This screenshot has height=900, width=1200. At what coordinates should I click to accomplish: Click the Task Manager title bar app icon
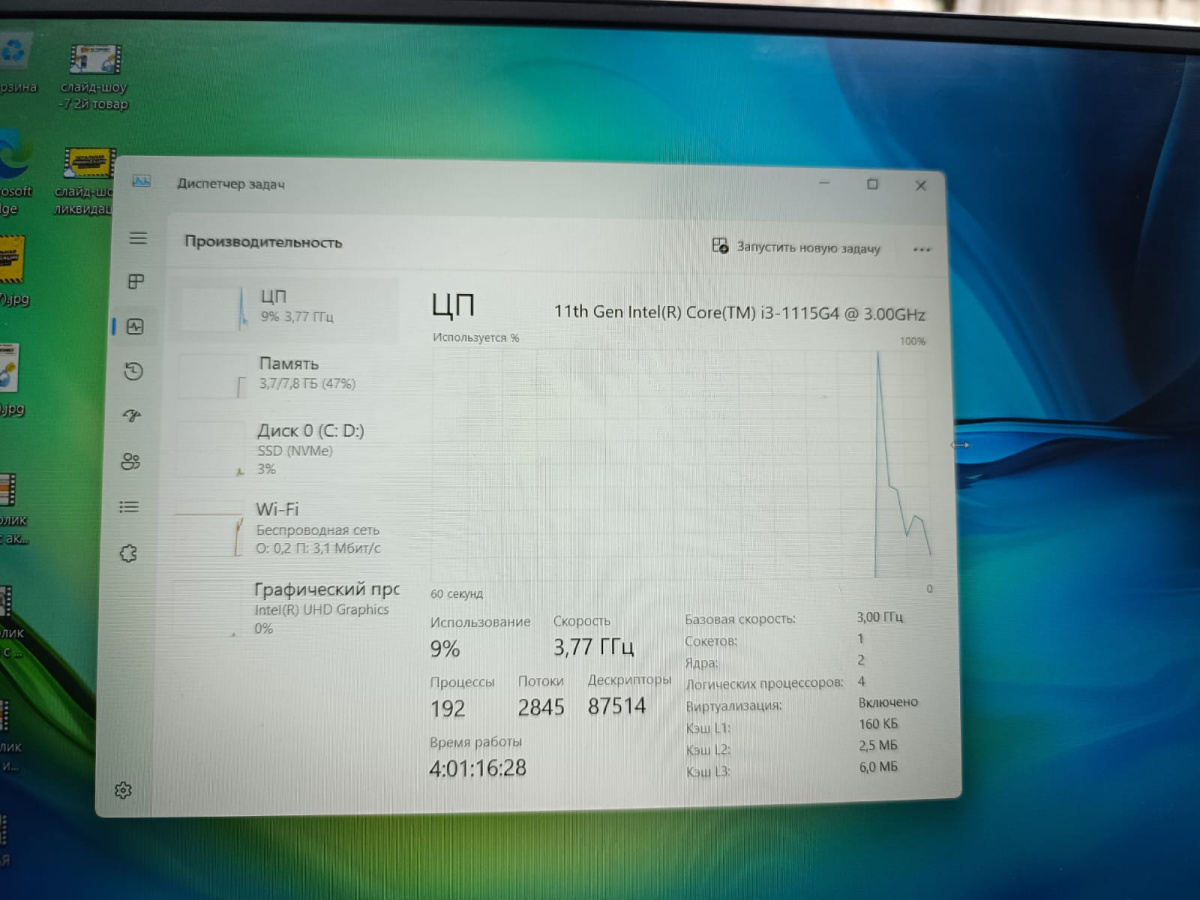141,181
